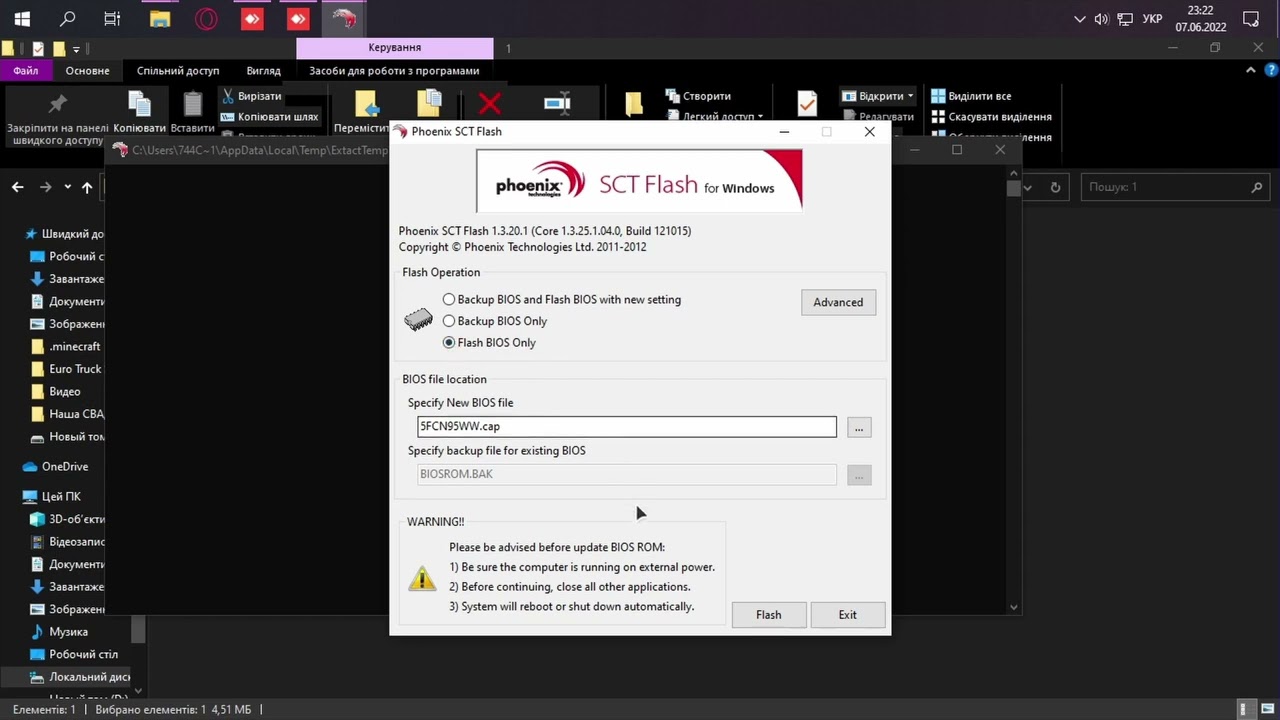The width and height of the screenshot is (1280, 720).
Task: Click the Керування contextual tab
Action: click(x=395, y=48)
